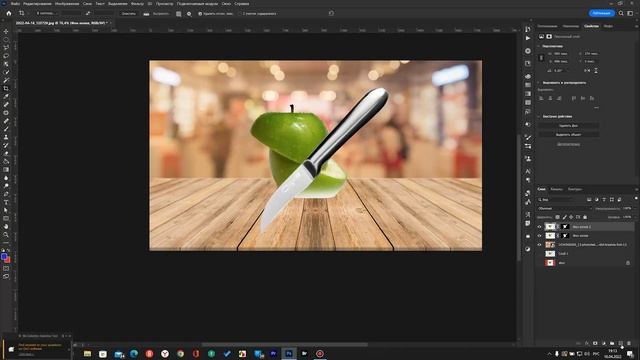This screenshot has width=640, height=360.
Task: Select the Gradient tool
Action: point(6,169)
